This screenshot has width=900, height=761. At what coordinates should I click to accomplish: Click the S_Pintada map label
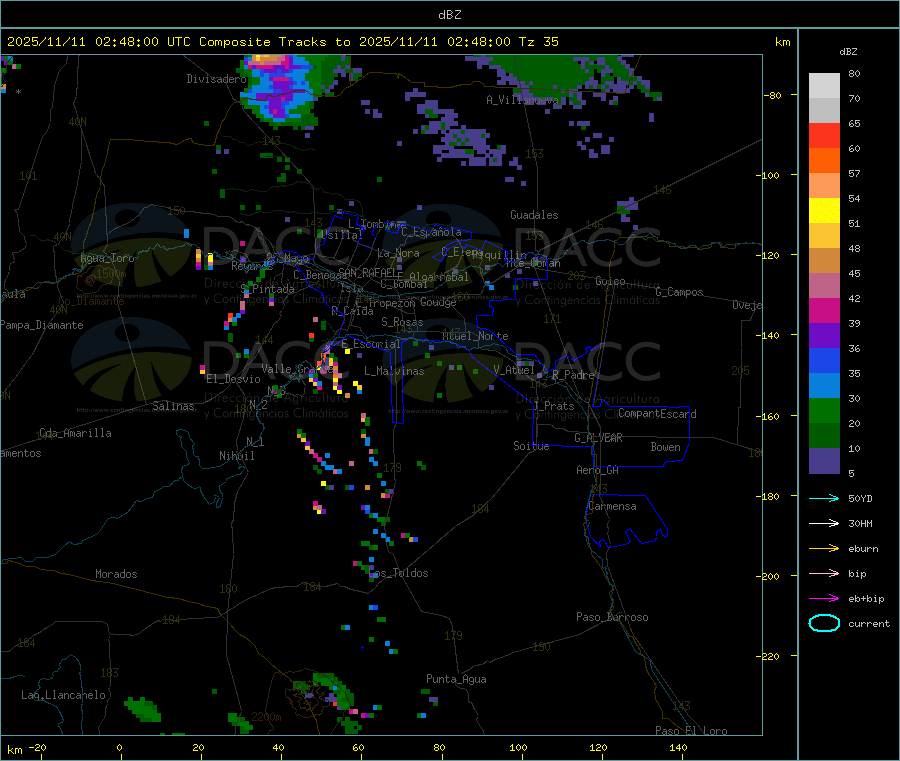pyautogui.click(x=267, y=289)
